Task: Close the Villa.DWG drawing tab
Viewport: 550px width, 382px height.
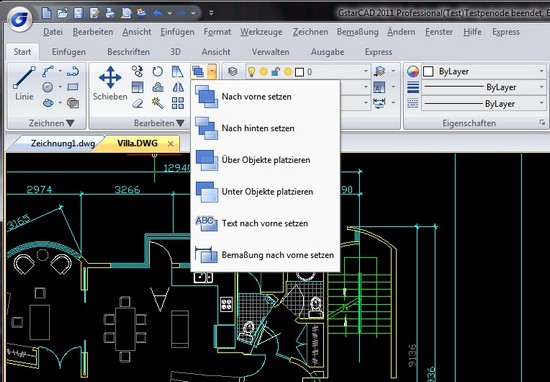Action: 170,144
